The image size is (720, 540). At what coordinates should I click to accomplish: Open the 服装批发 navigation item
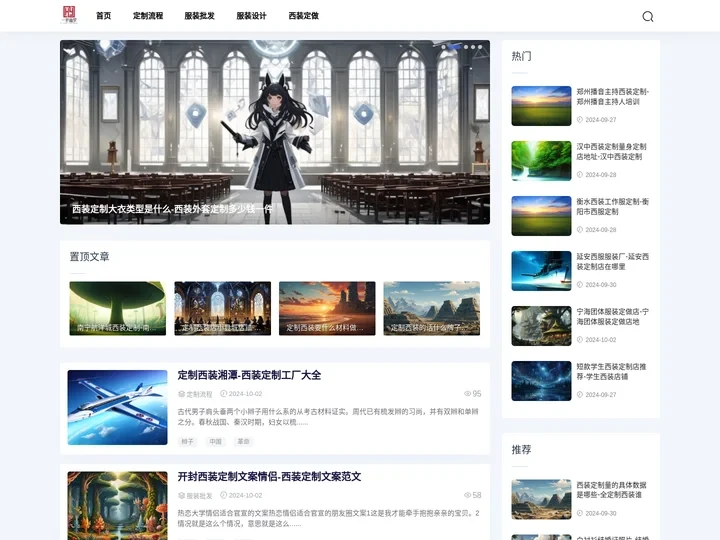point(199,16)
